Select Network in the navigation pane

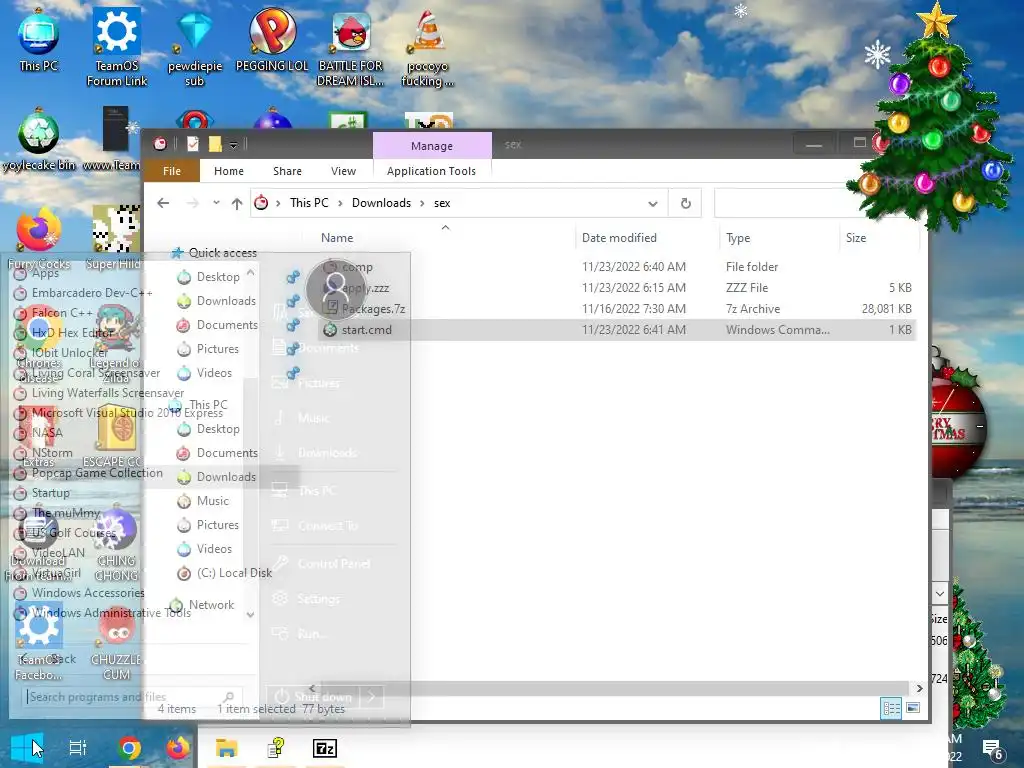[x=211, y=605]
